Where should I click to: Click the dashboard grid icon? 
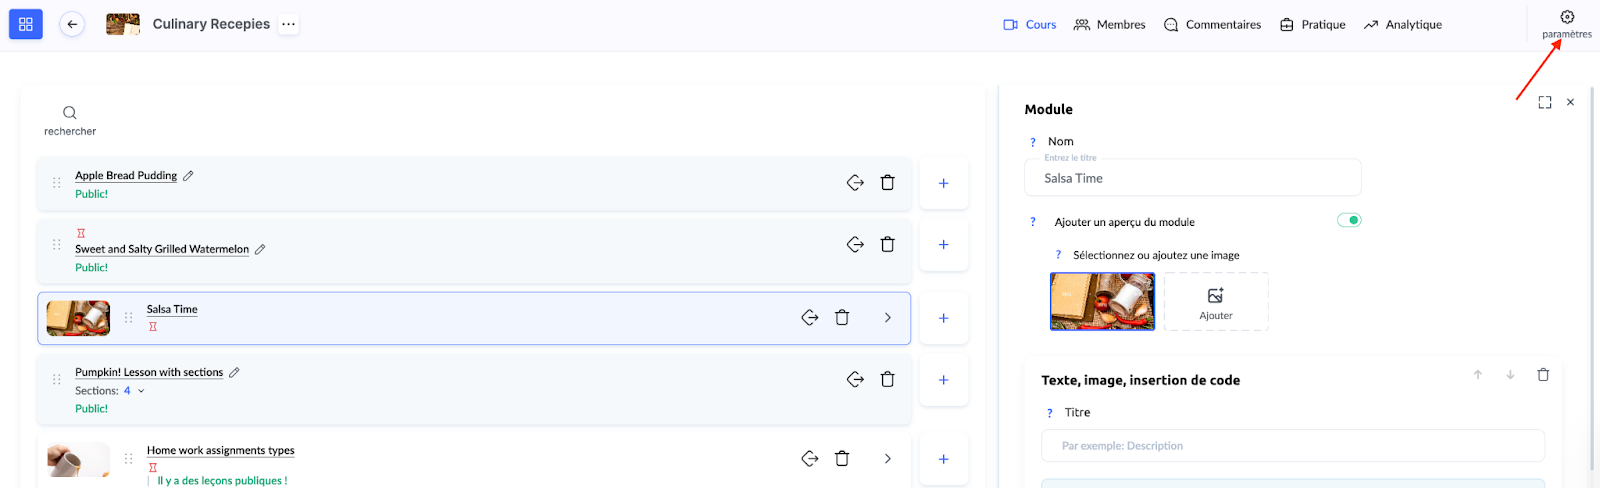point(26,24)
